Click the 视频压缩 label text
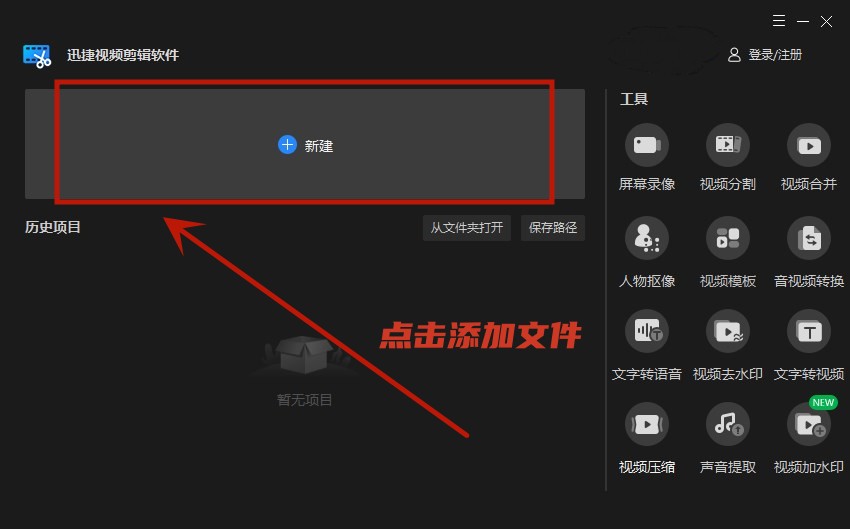The image size is (850, 529). pyautogui.click(x=647, y=467)
